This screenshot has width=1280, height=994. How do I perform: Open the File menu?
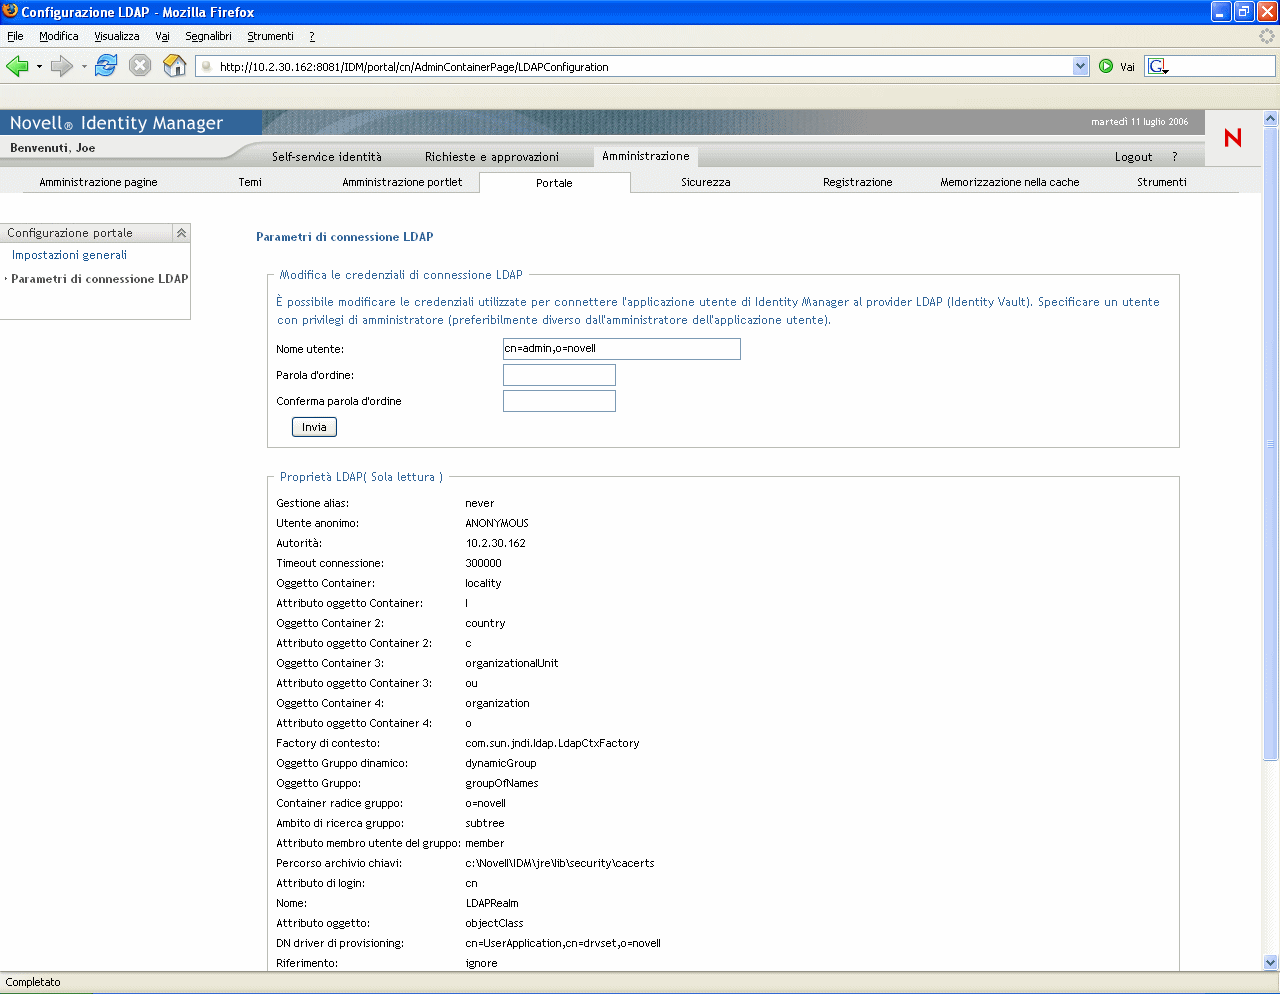click(15, 36)
